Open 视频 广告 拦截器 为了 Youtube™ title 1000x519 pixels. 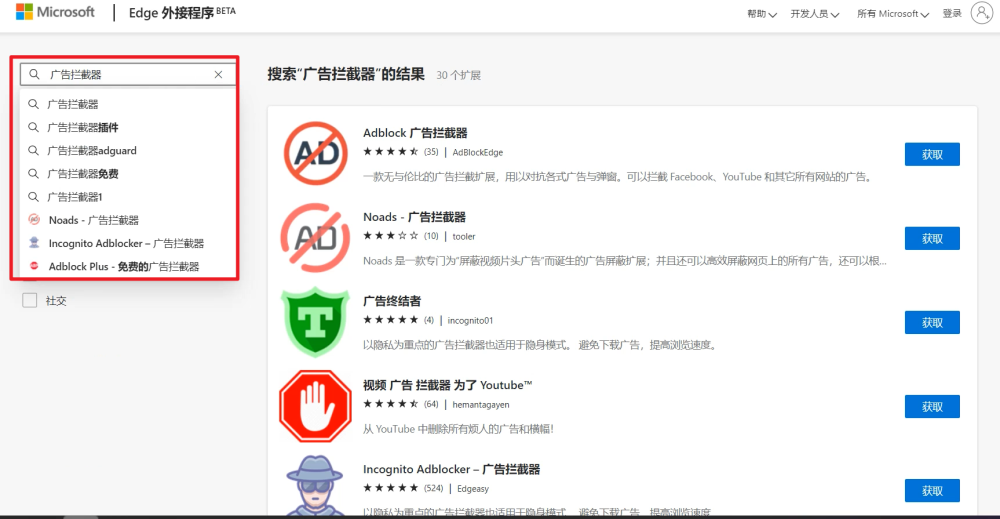(448, 385)
